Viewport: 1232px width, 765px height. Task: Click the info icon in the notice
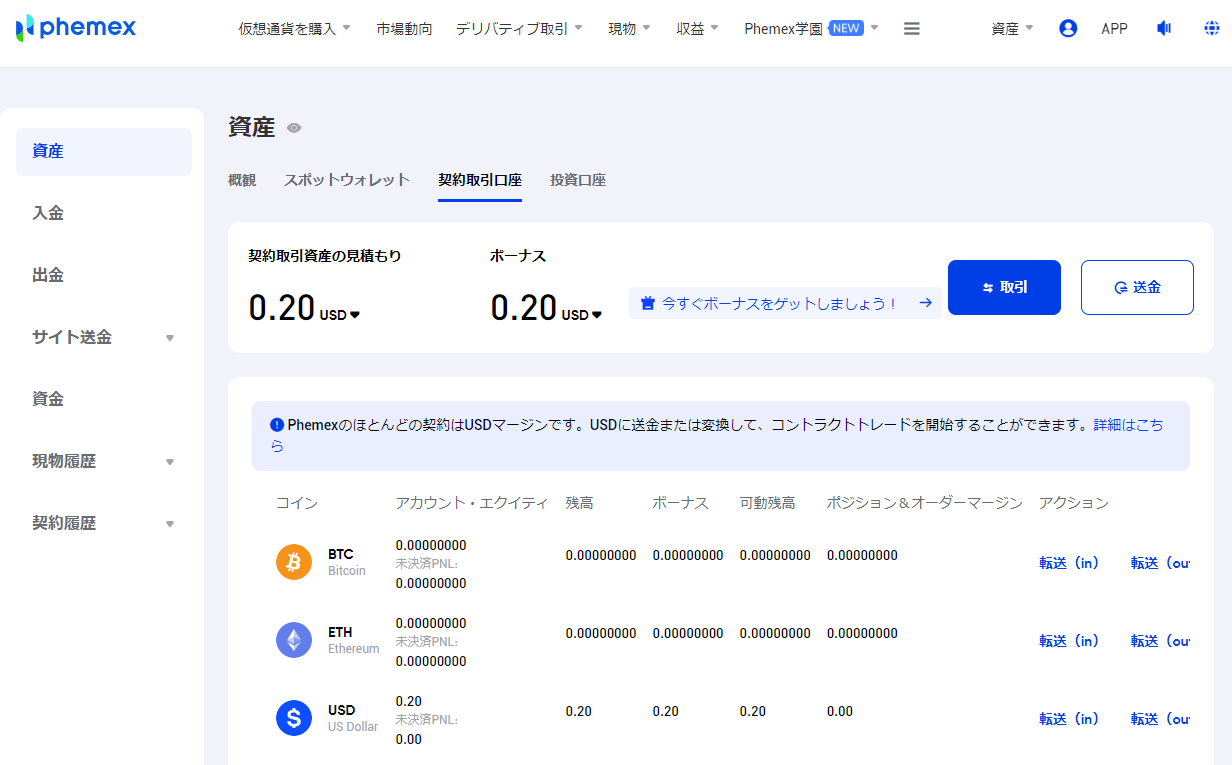tap(277, 424)
